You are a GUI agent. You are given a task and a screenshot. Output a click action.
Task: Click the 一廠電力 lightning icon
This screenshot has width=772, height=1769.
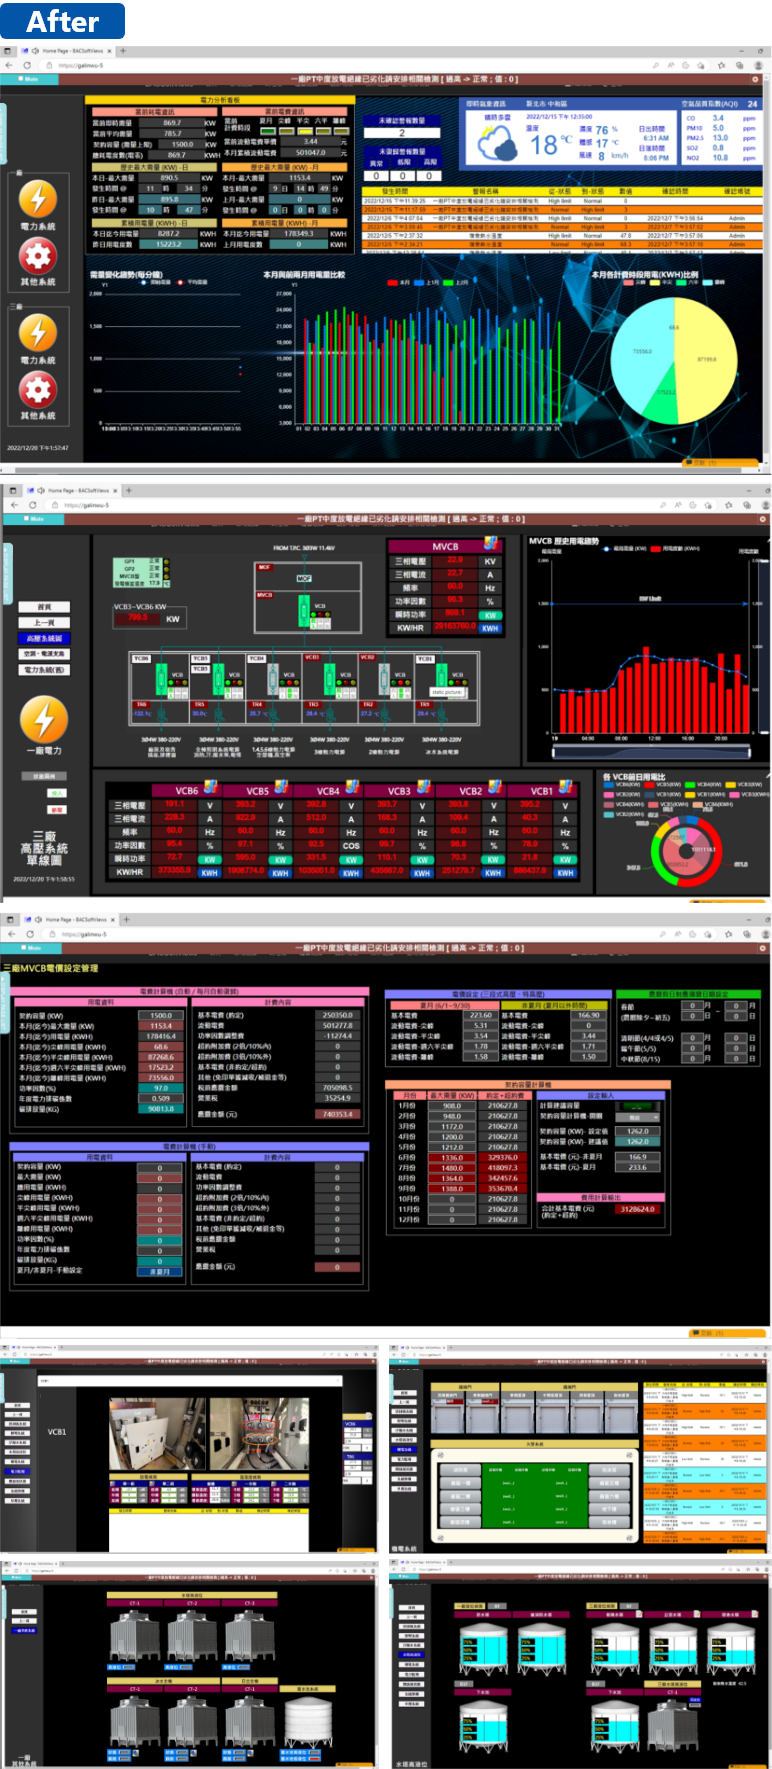coord(44,719)
